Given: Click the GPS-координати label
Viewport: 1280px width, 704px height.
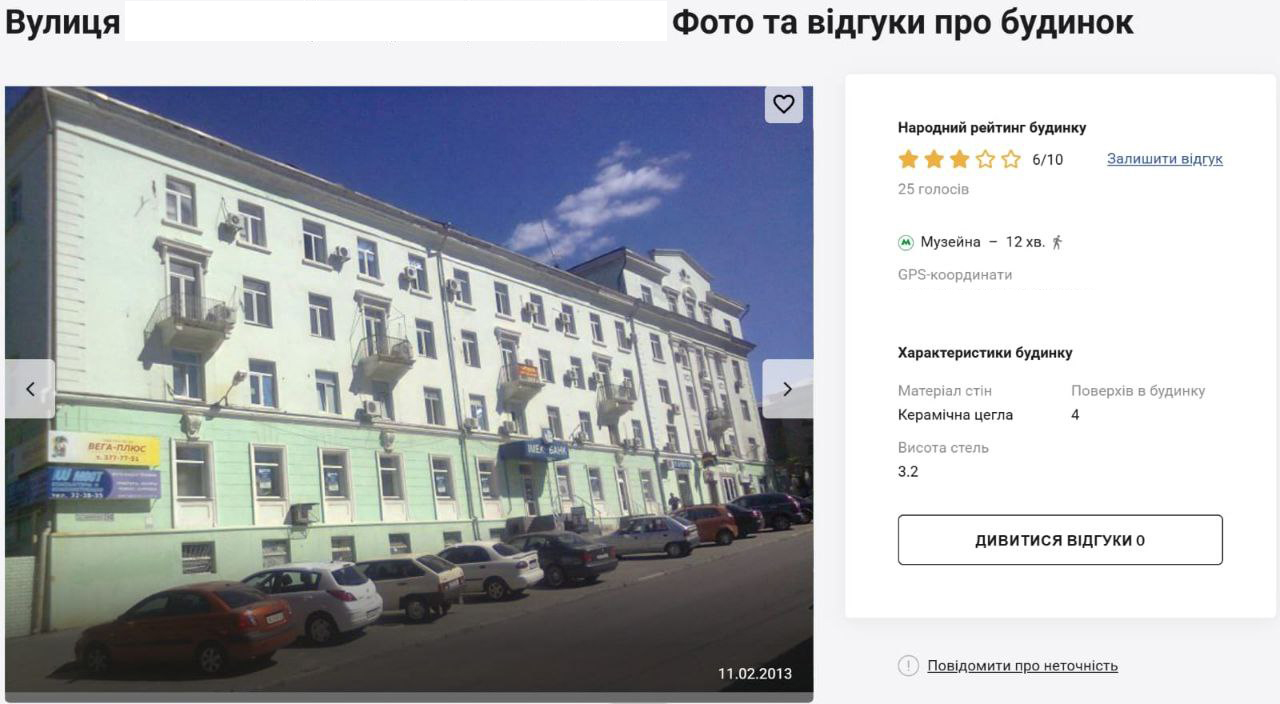Looking at the screenshot, I should click(955, 275).
